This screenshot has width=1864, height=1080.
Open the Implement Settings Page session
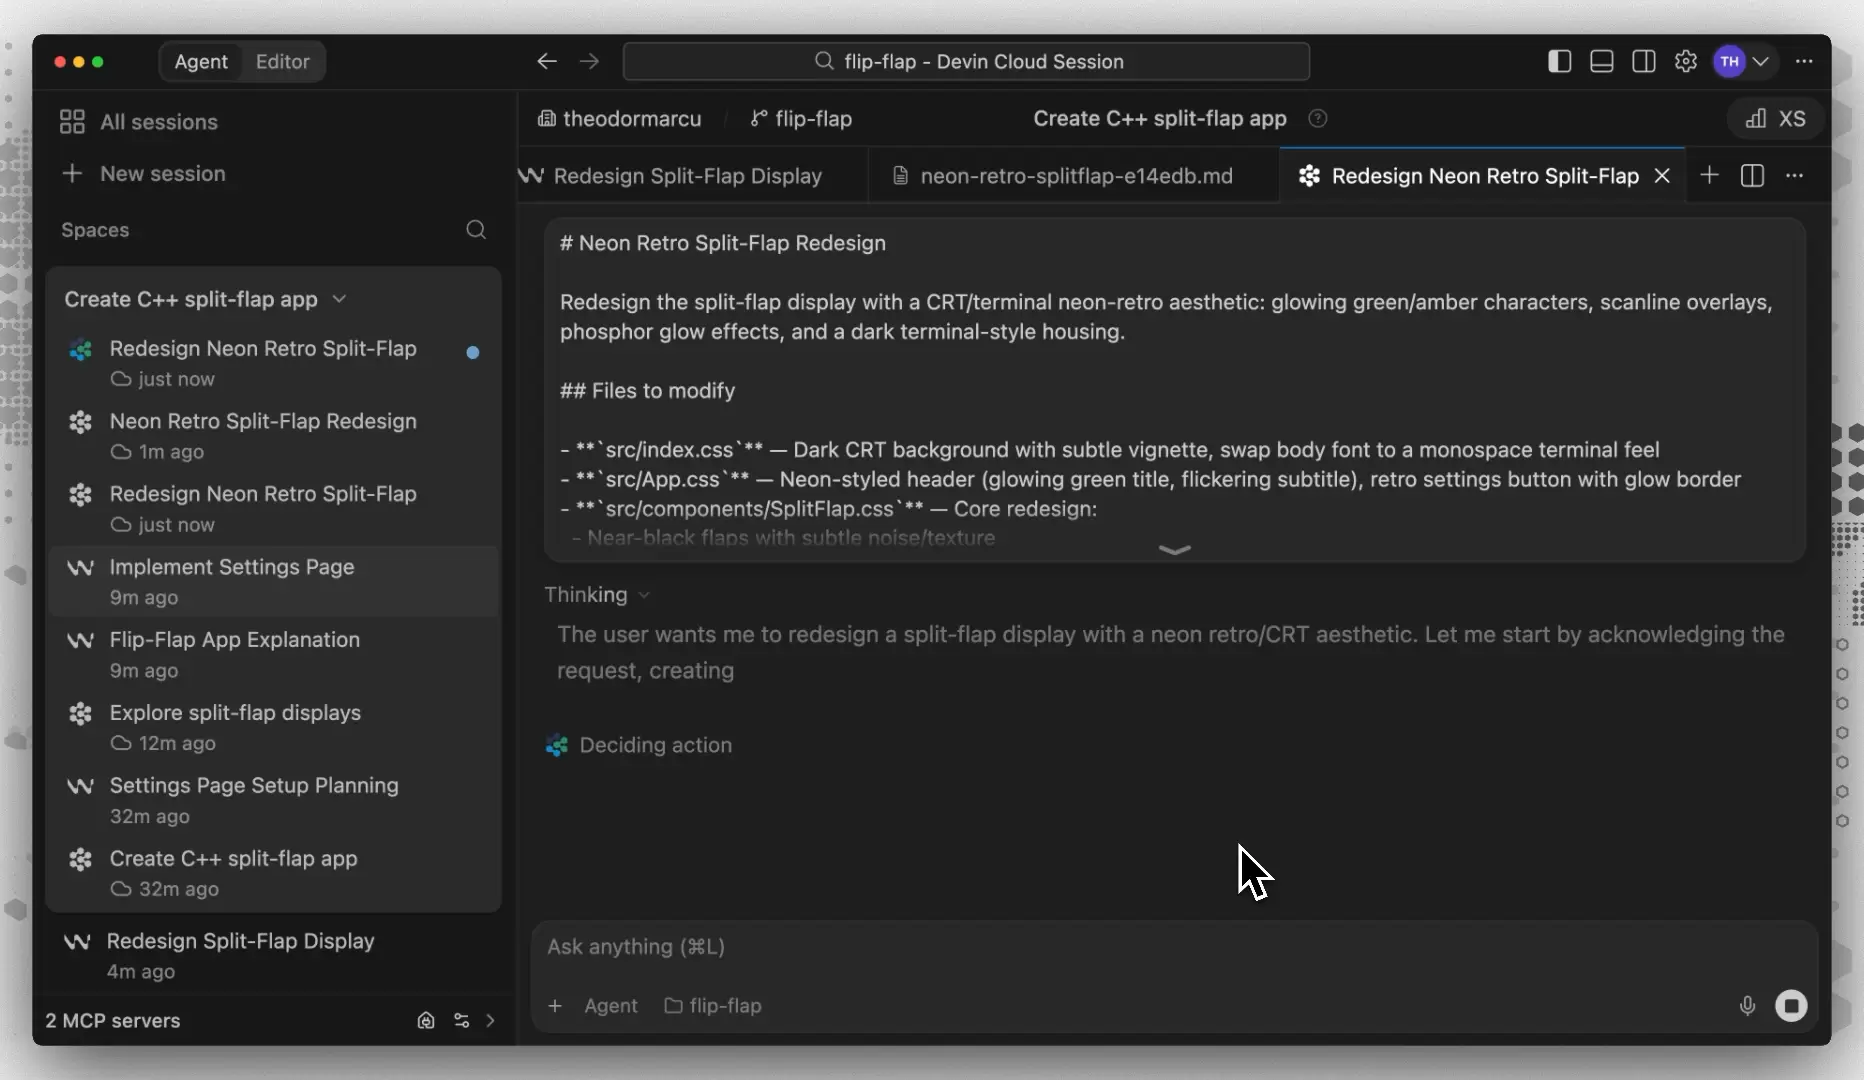click(273, 581)
